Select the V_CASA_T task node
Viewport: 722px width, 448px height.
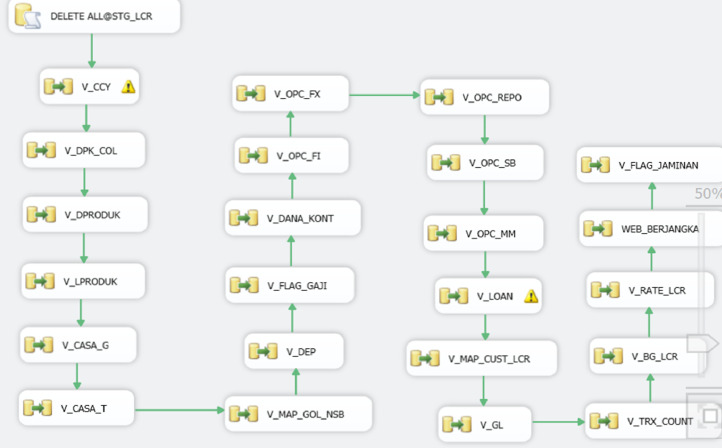76,407
